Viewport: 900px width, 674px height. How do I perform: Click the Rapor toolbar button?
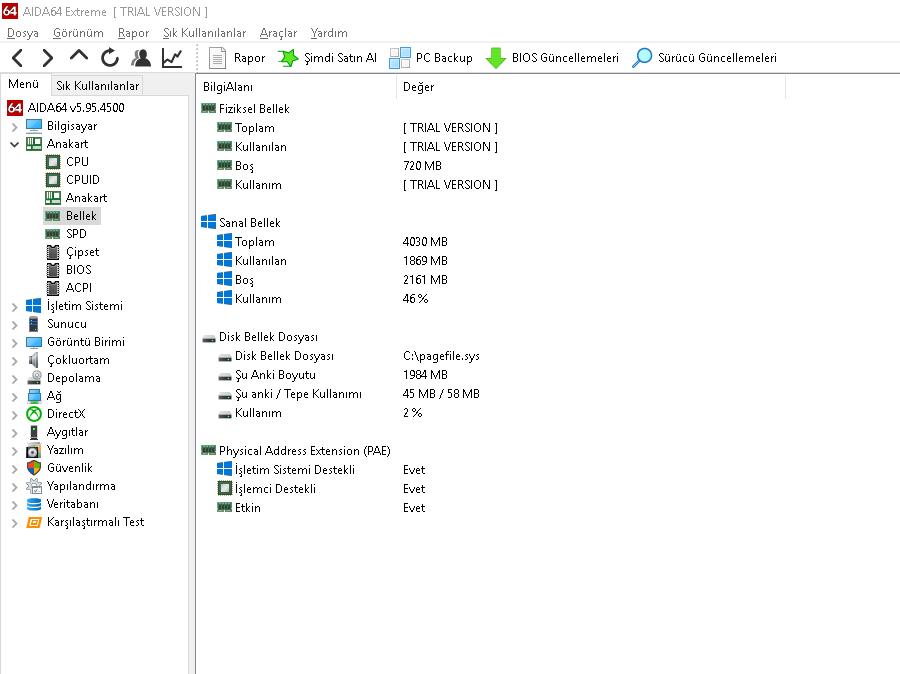point(236,58)
